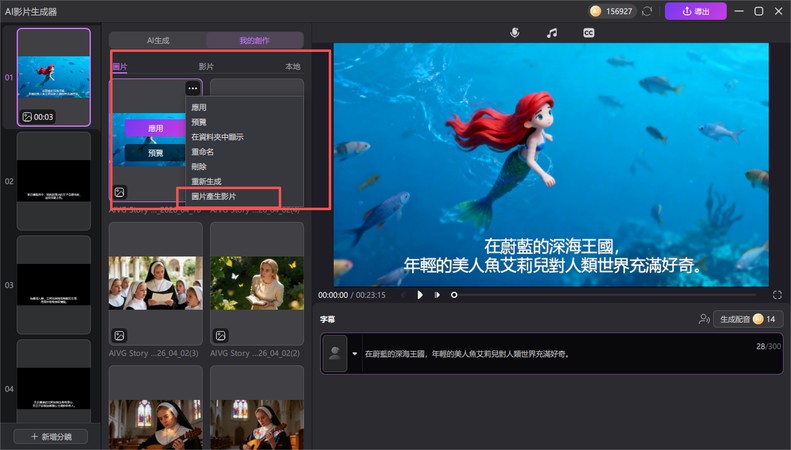Choose 圖片產生影片 in the context menu
The height and width of the screenshot is (450, 791).
pos(214,196)
